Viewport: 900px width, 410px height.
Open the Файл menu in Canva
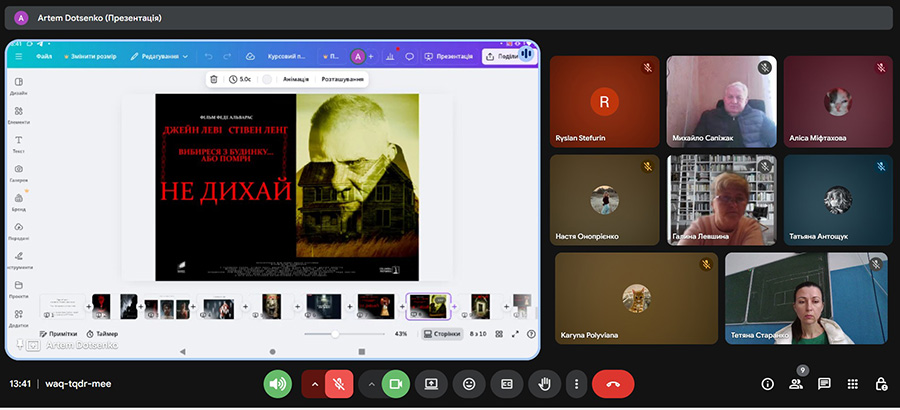[x=44, y=56]
